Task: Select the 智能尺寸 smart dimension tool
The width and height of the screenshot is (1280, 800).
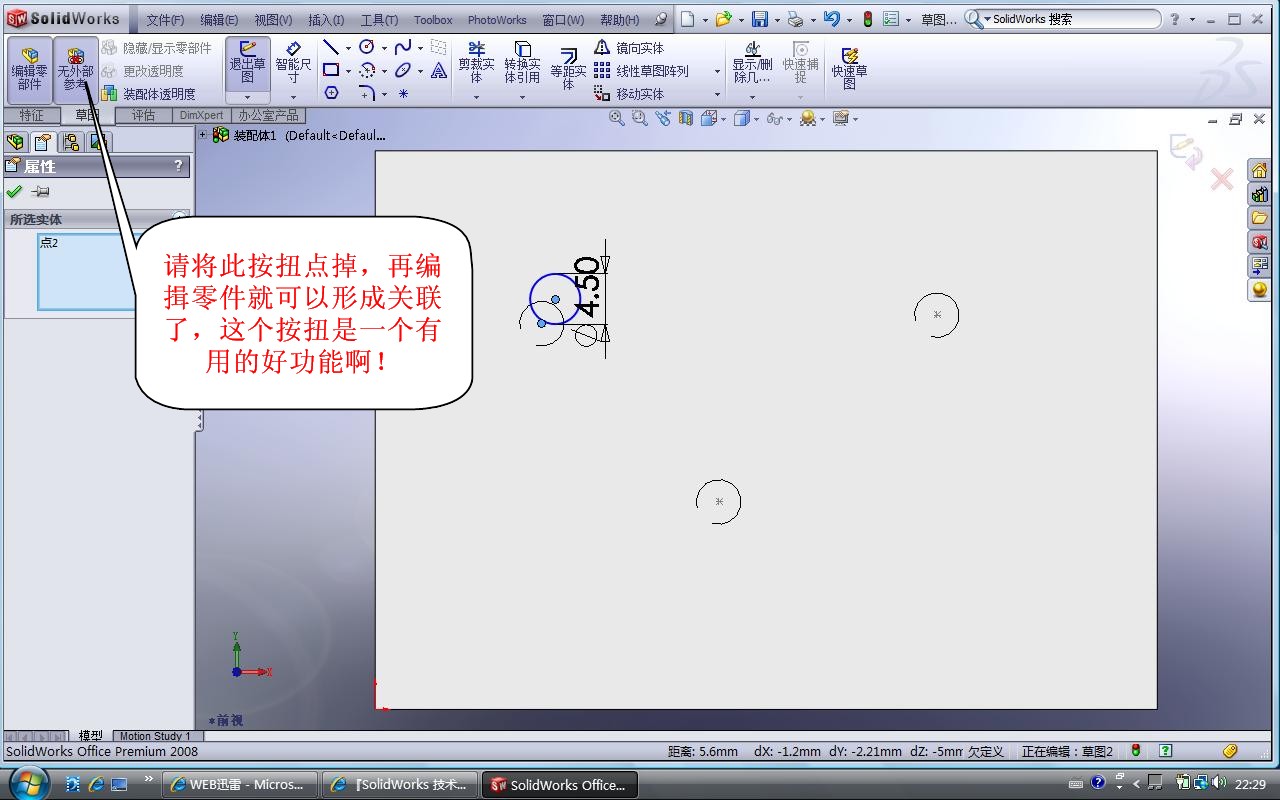Action: click(x=293, y=63)
